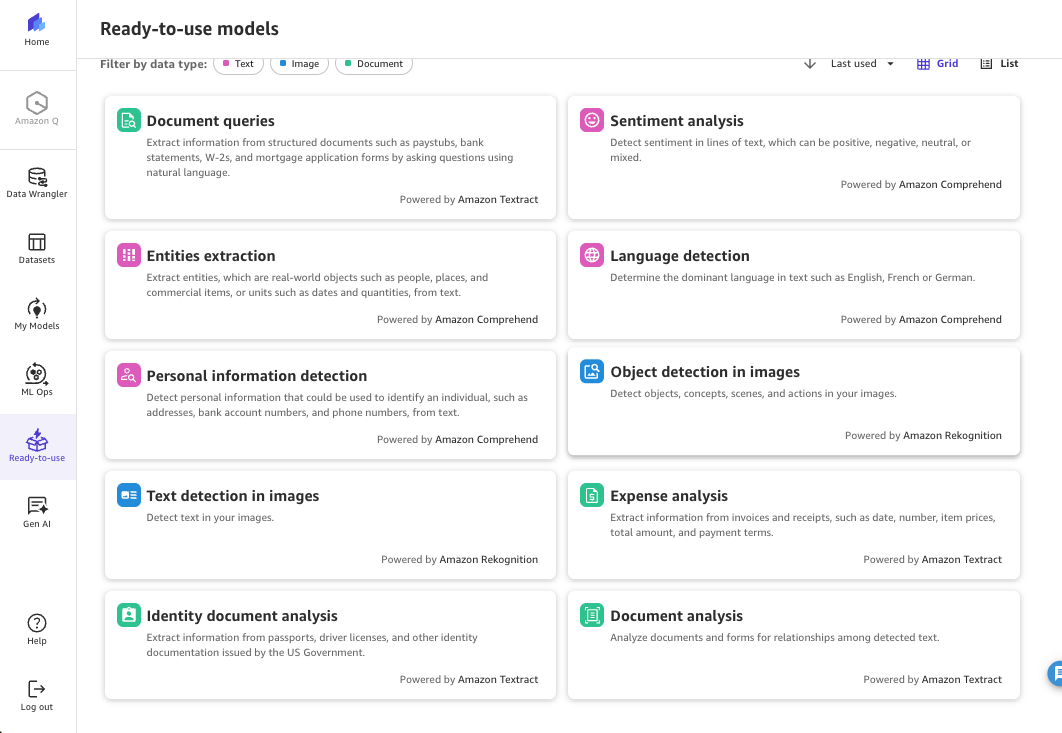Image resolution: width=1062 pixels, height=733 pixels.
Task: Open the Gen AI sidebar icon
Action: click(x=37, y=512)
